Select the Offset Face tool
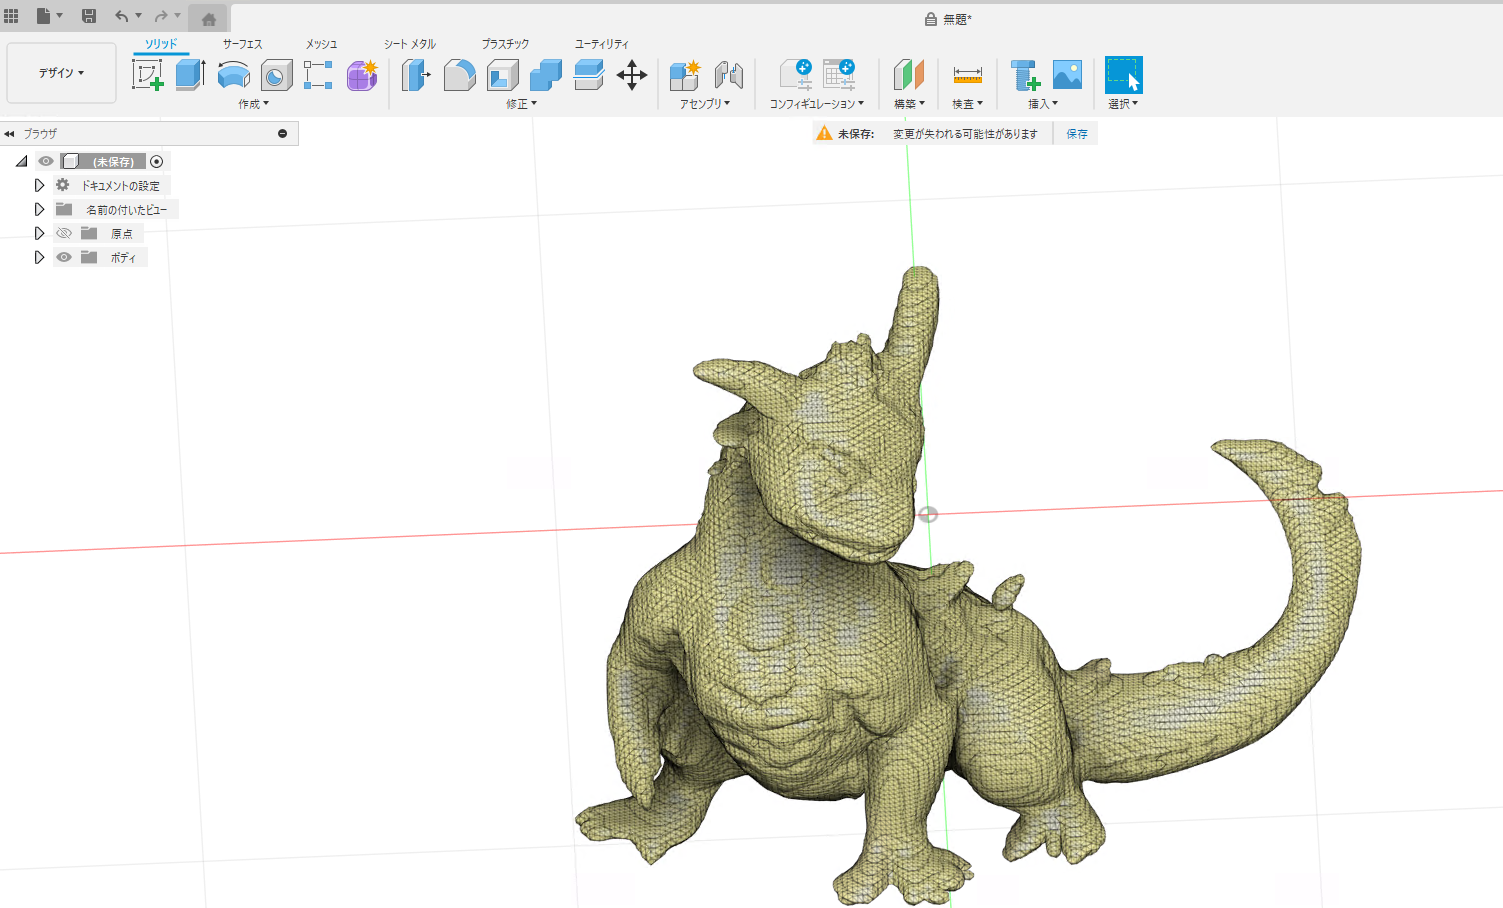 589,75
